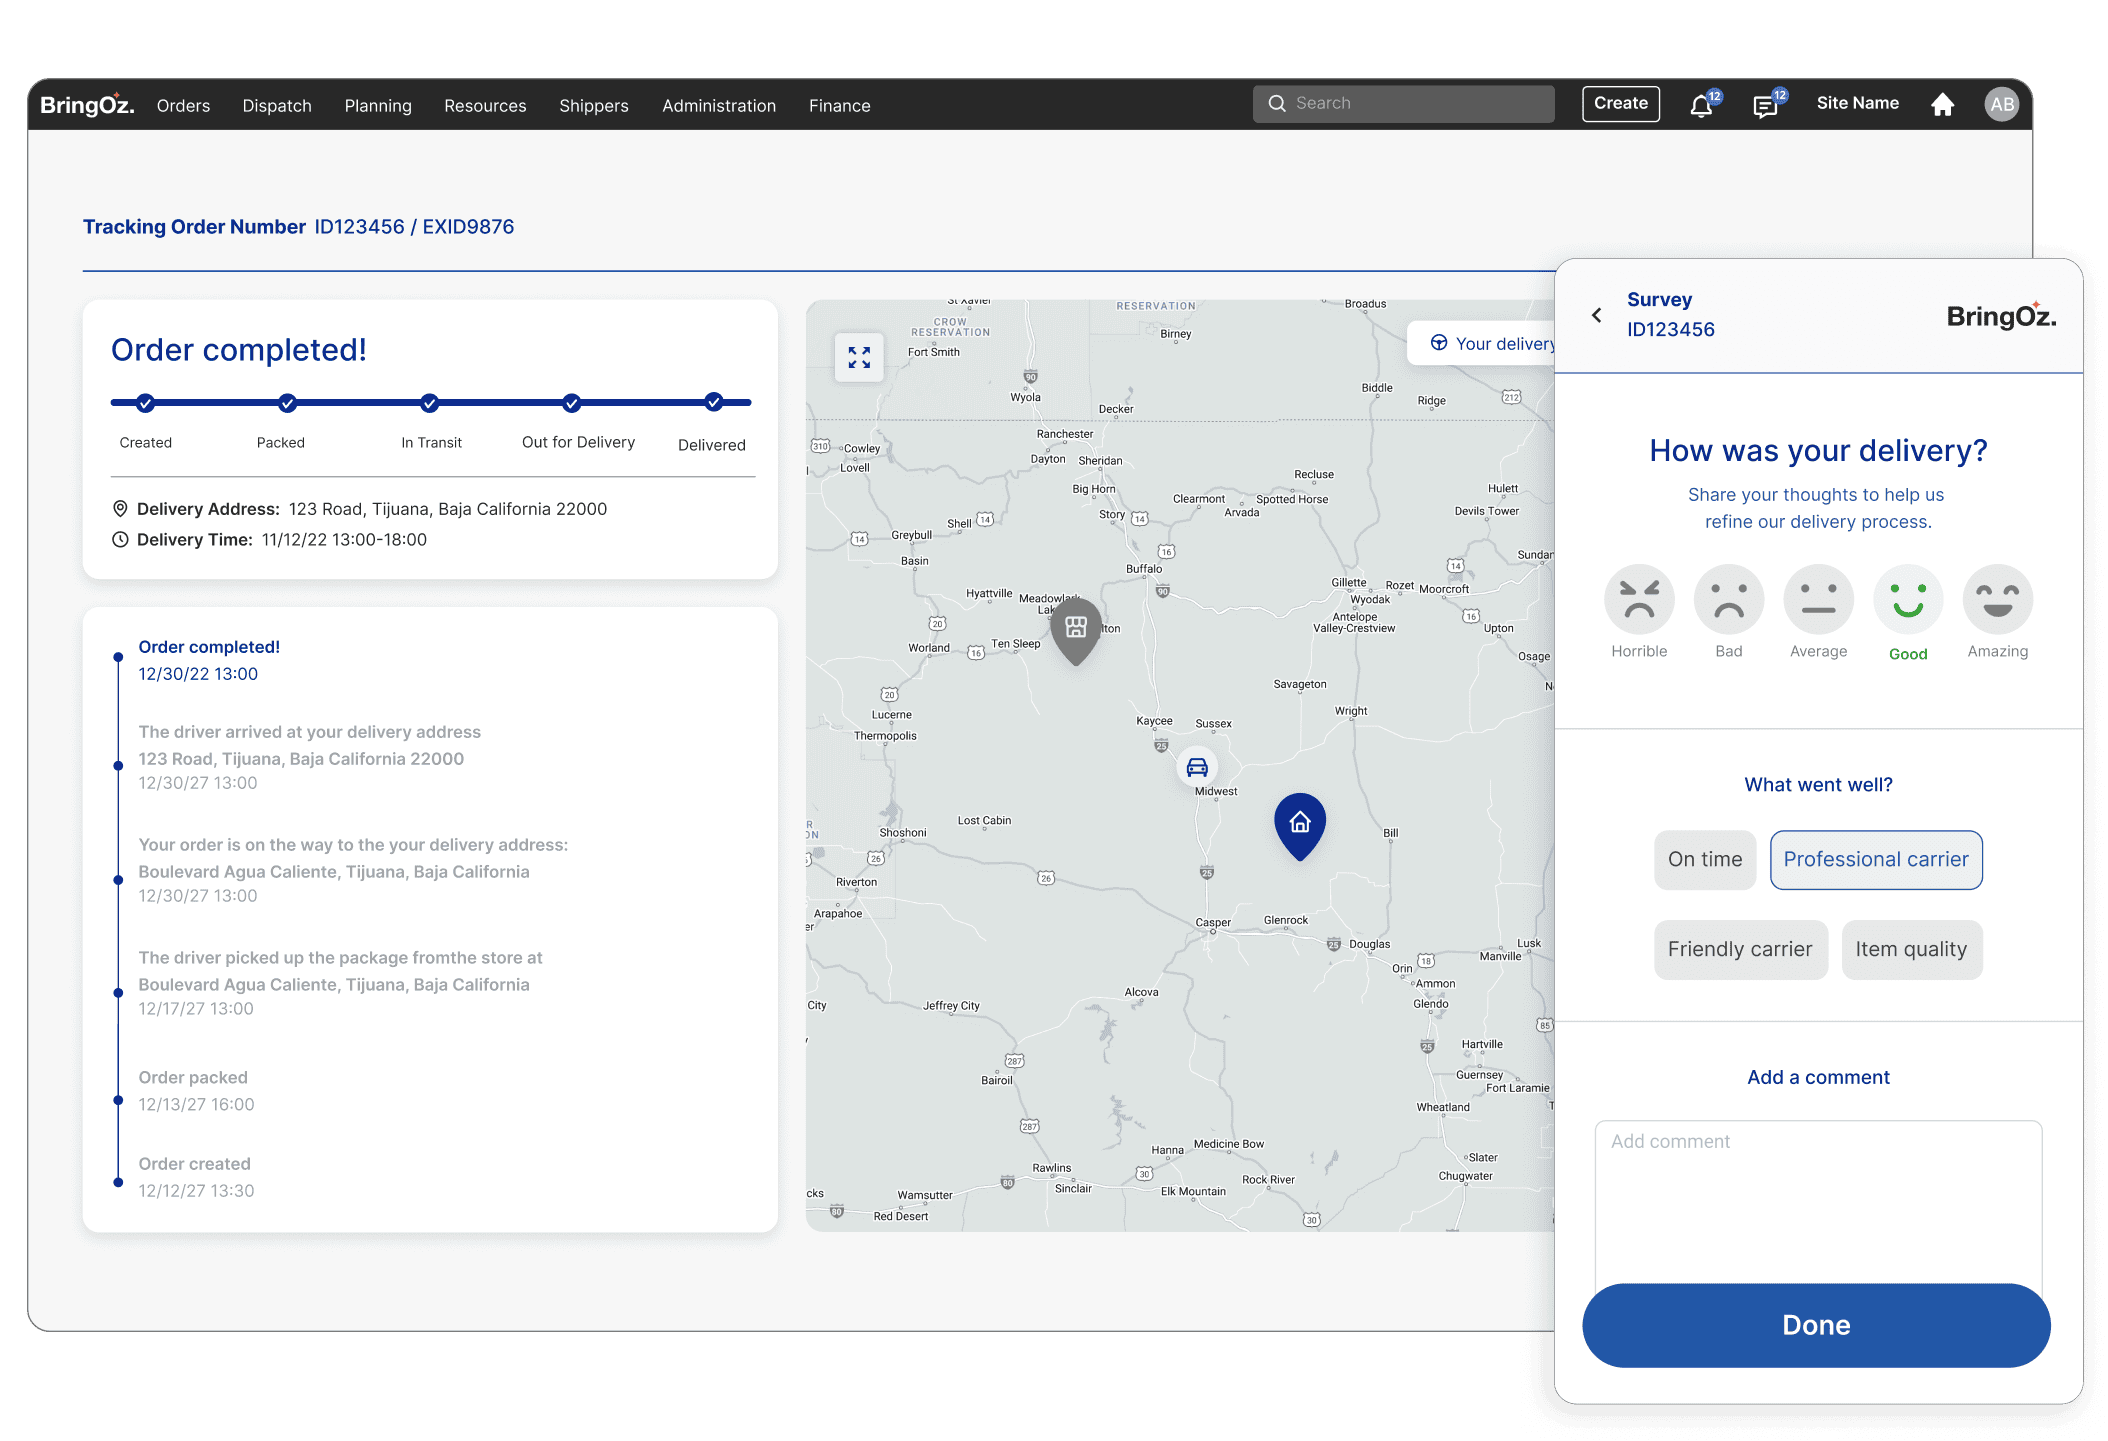Toggle the Friendly carrier chip
Image resolution: width=2108 pixels, height=1441 pixels.
point(1740,950)
